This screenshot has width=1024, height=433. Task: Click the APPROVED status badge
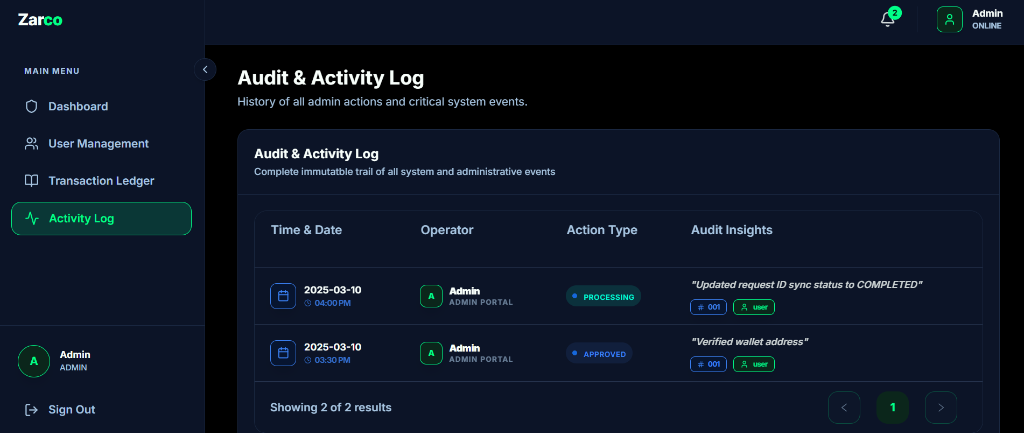pyautogui.click(x=599, y=353)
